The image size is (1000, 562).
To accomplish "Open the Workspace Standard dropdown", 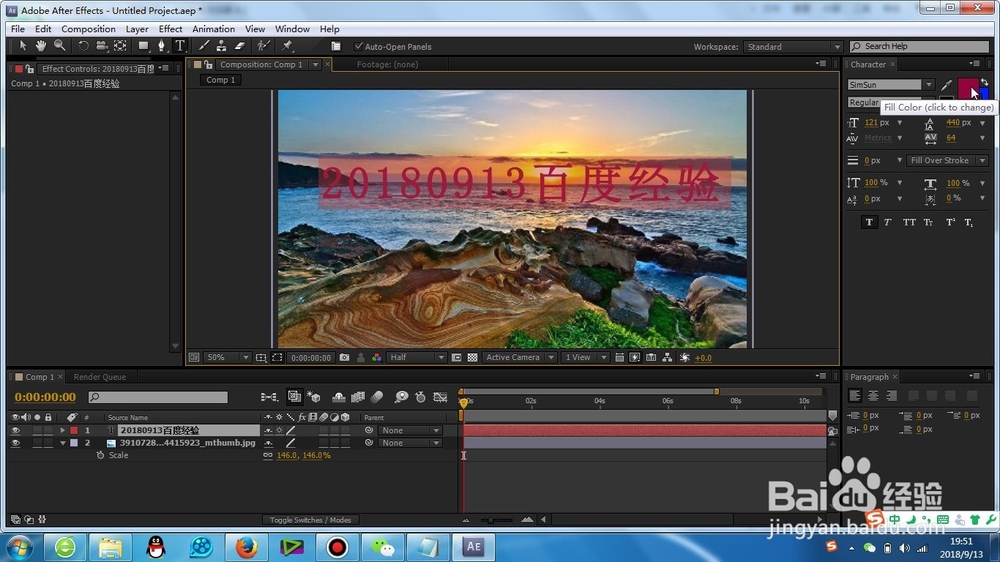I will click(792, 47).
